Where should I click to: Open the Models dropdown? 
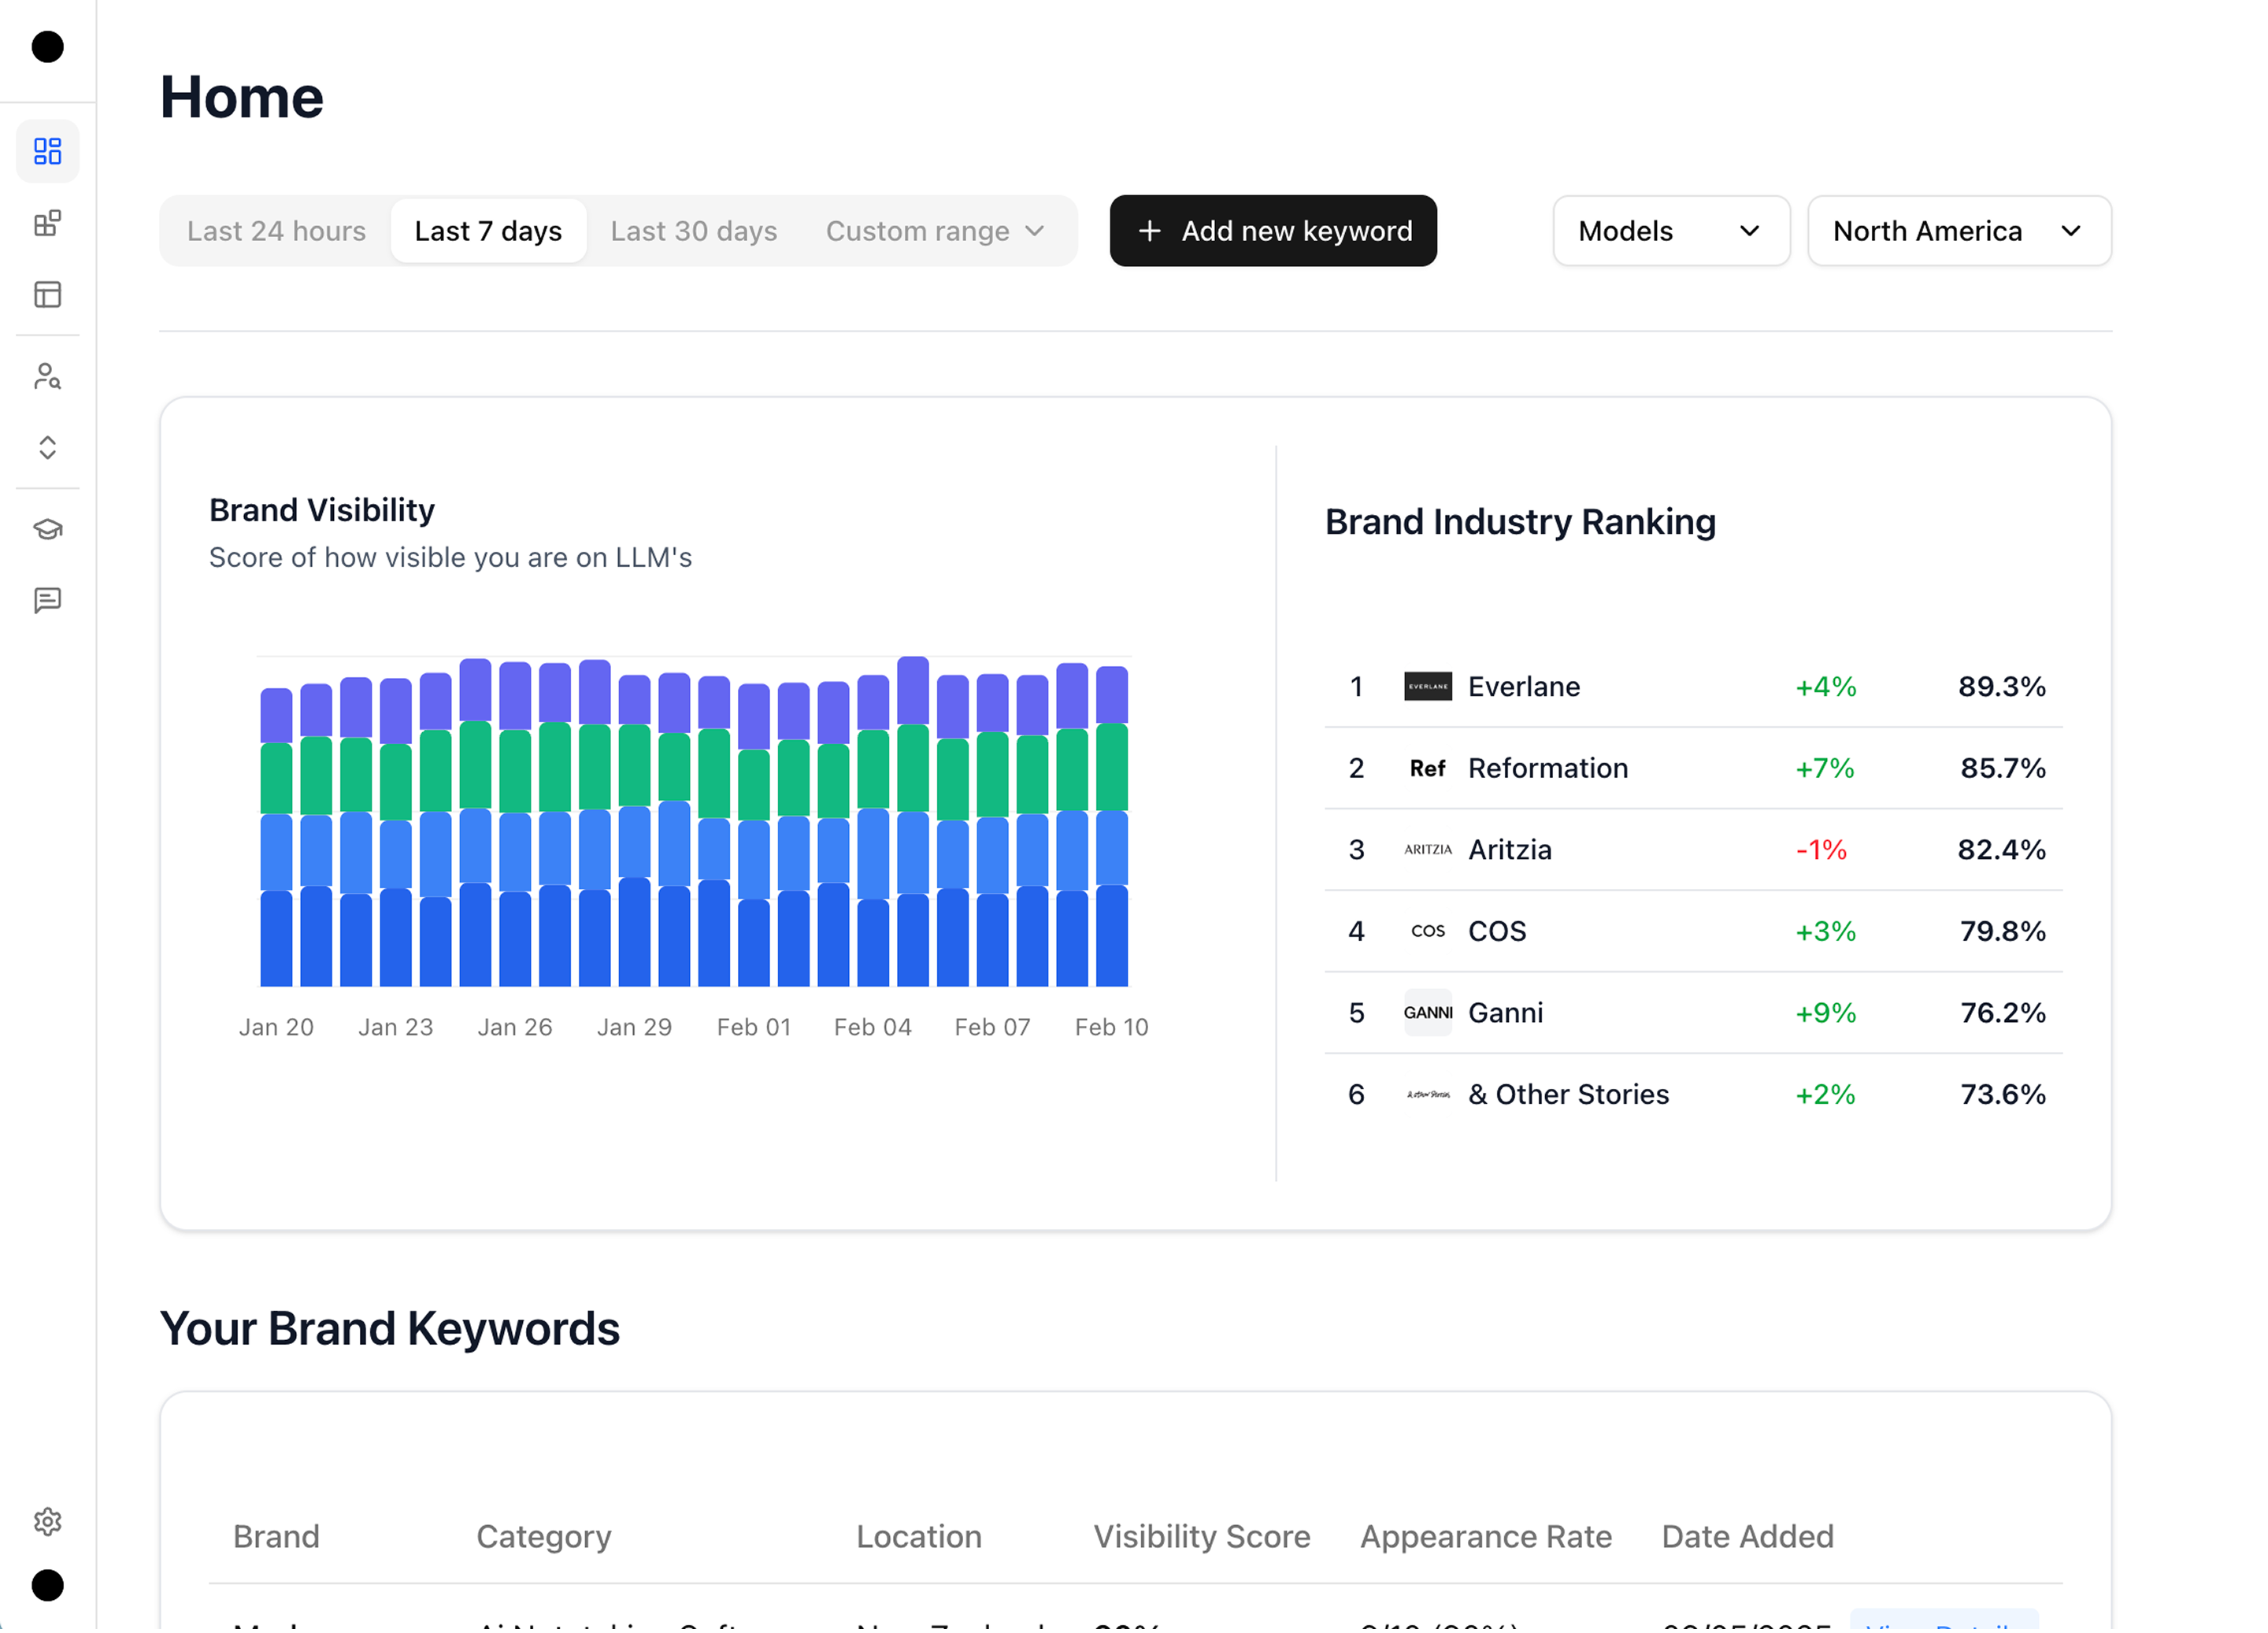click(1673, 231)
